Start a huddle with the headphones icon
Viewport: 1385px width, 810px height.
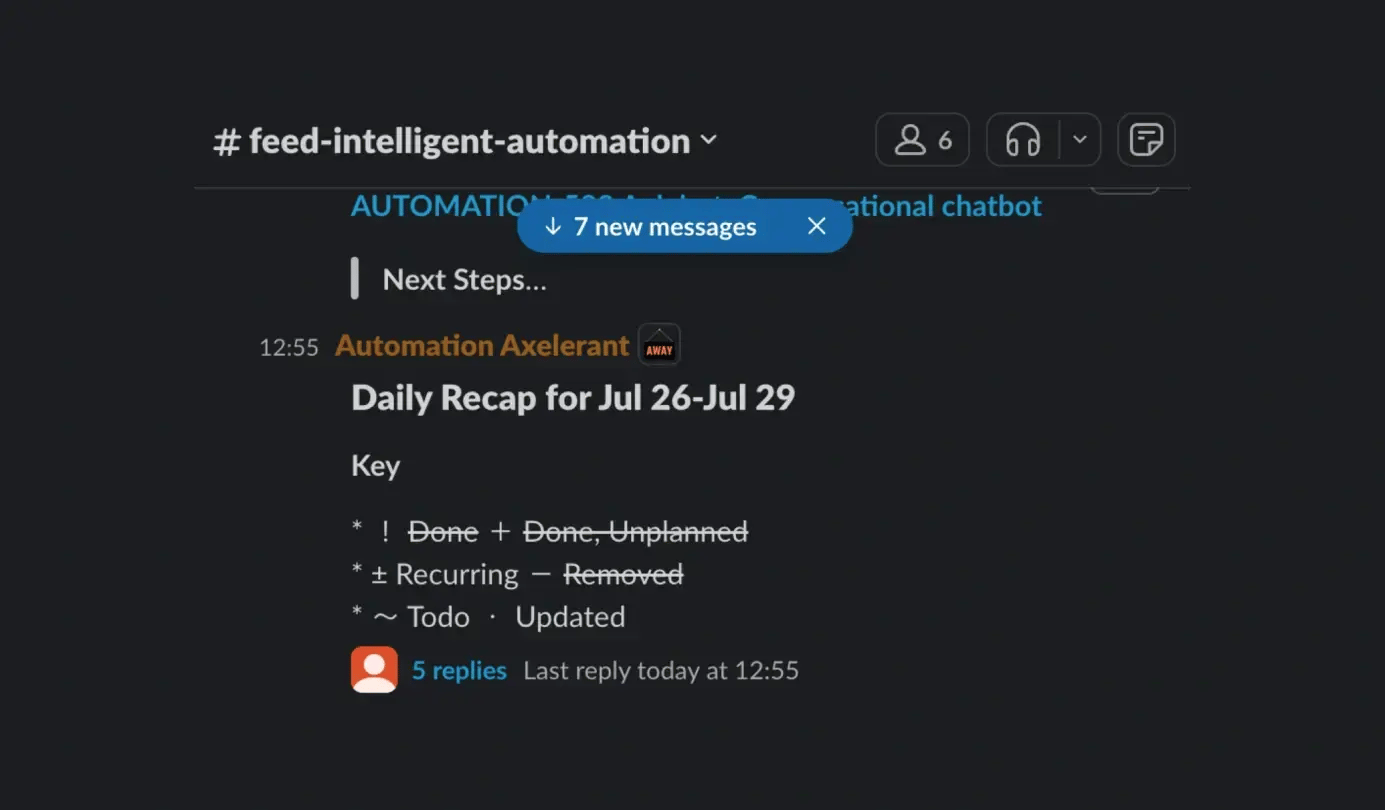pyautogui.click(x=1023, y=140)
